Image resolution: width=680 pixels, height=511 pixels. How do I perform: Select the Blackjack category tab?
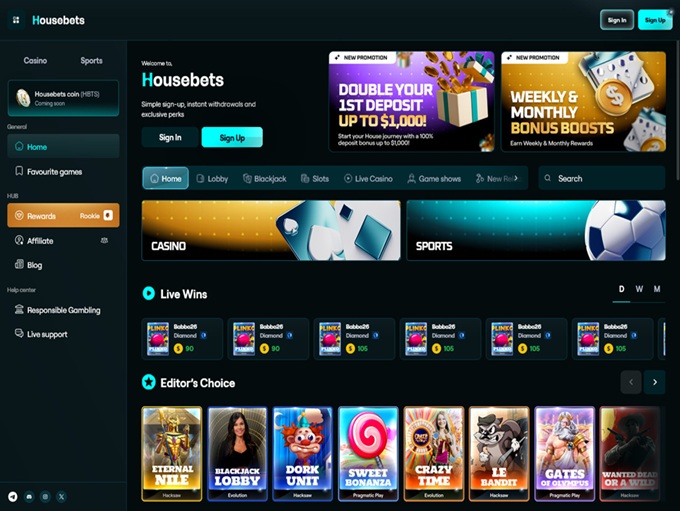click(263, 179)
